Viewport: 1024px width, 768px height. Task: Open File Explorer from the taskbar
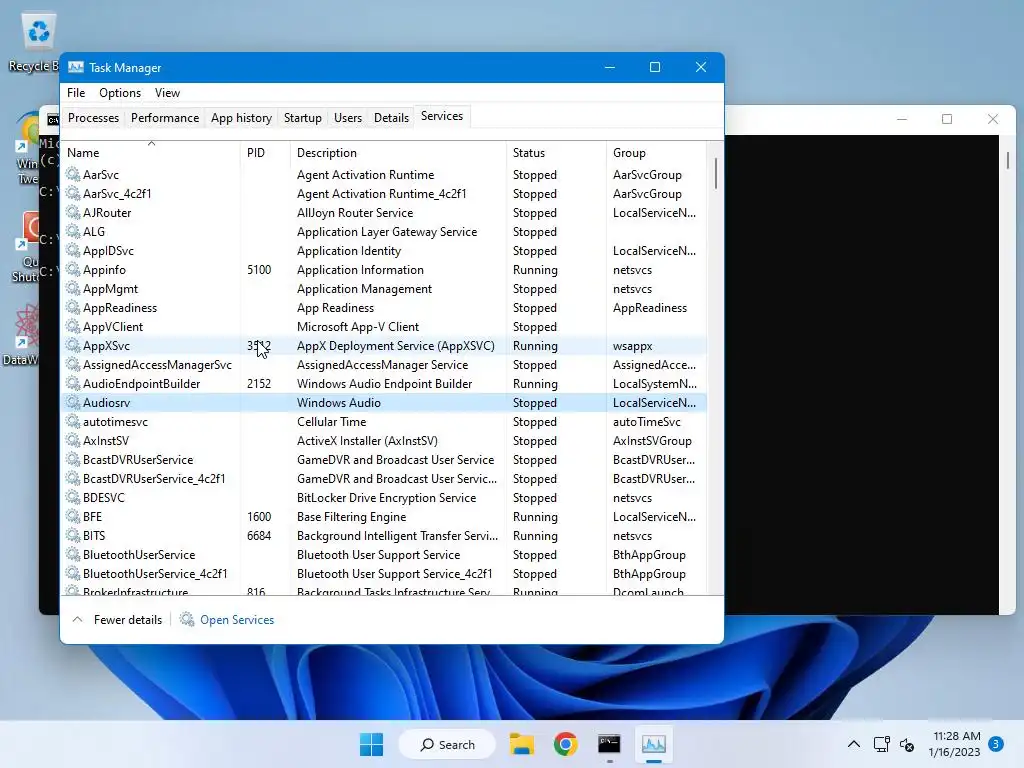522,744
